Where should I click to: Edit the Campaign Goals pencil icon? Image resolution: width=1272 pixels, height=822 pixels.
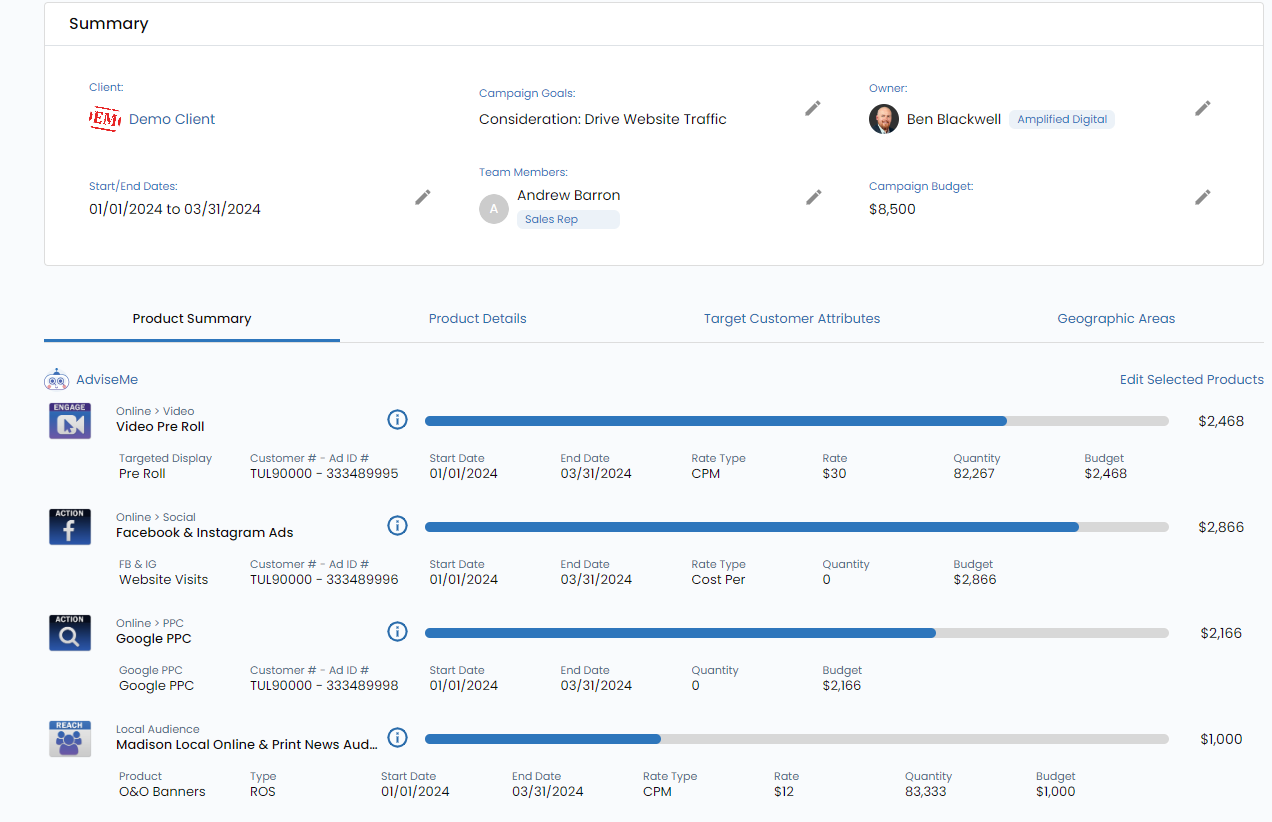click(x=813, y=108)
